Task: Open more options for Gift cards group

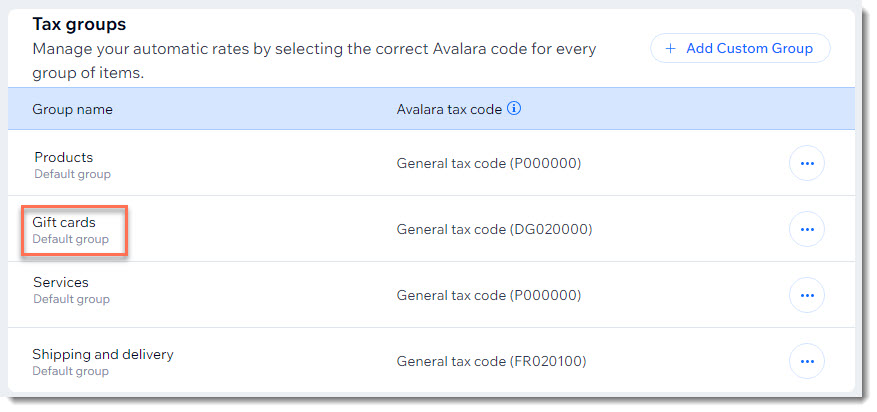Action: tap(807, 229)
